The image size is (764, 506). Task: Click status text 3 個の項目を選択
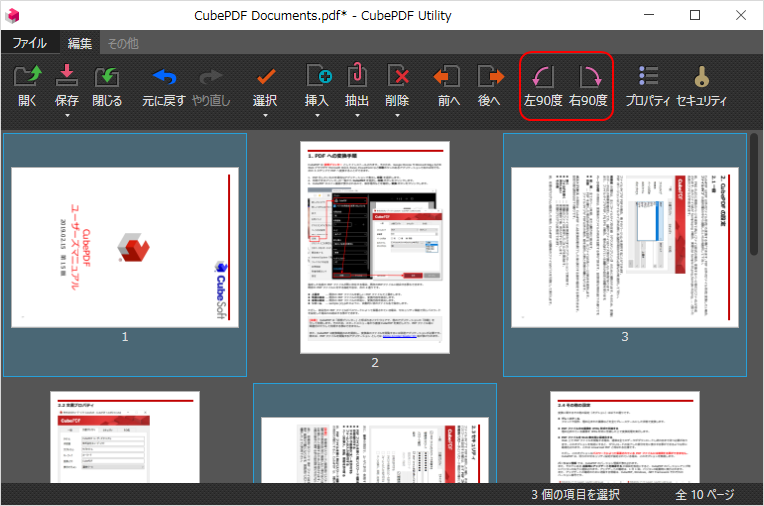575,494
